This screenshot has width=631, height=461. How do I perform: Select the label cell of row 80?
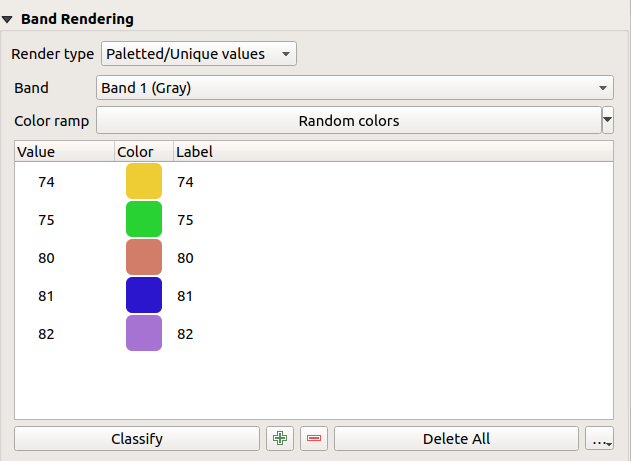(185, 258)
